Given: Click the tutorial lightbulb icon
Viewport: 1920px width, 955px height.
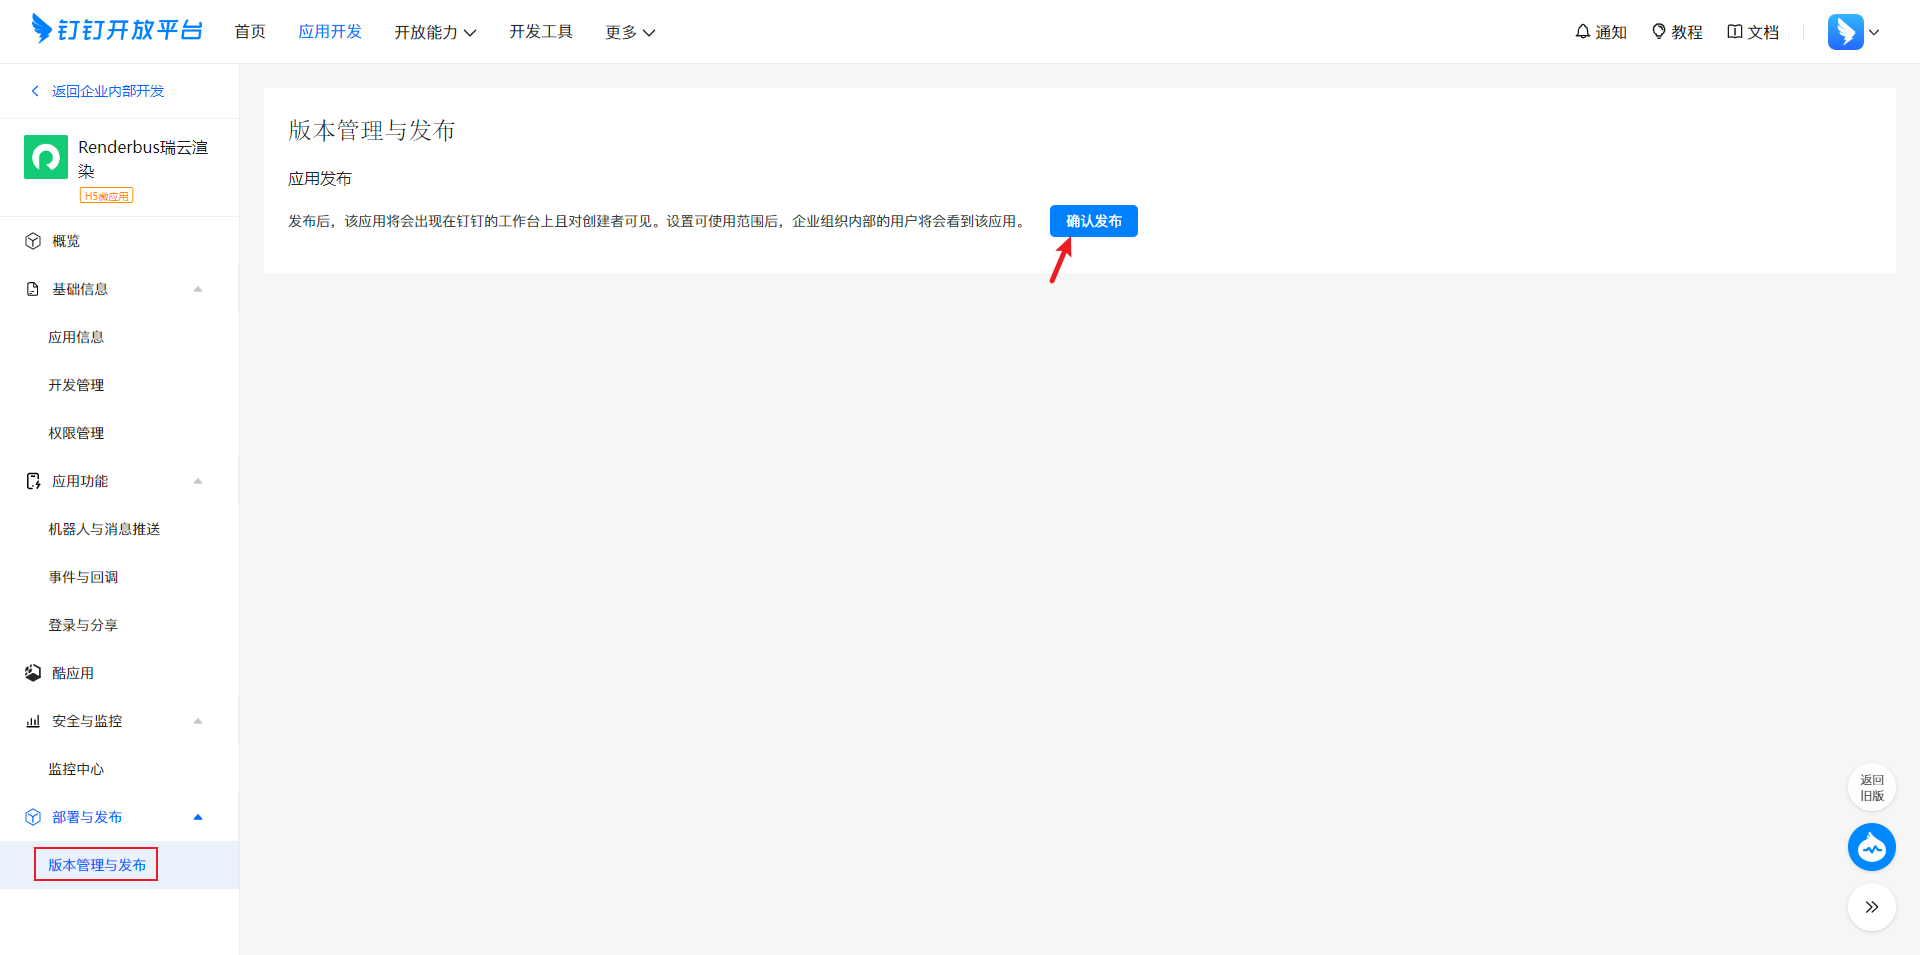Looking at the screenshot, I should tap(1659, 32).
